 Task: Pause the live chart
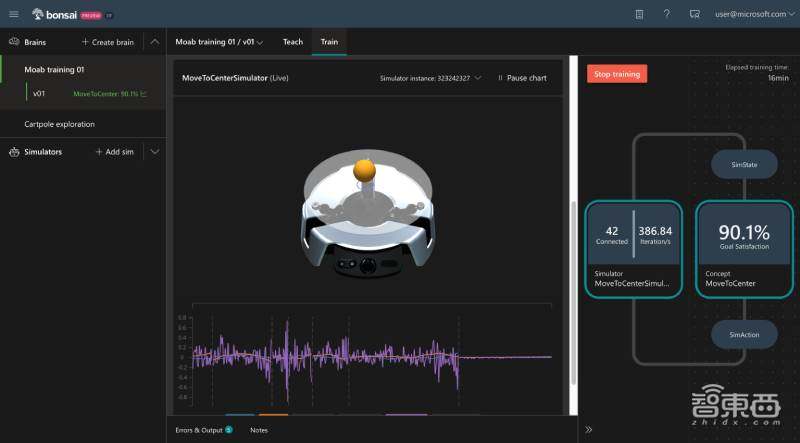click(522, 78)
